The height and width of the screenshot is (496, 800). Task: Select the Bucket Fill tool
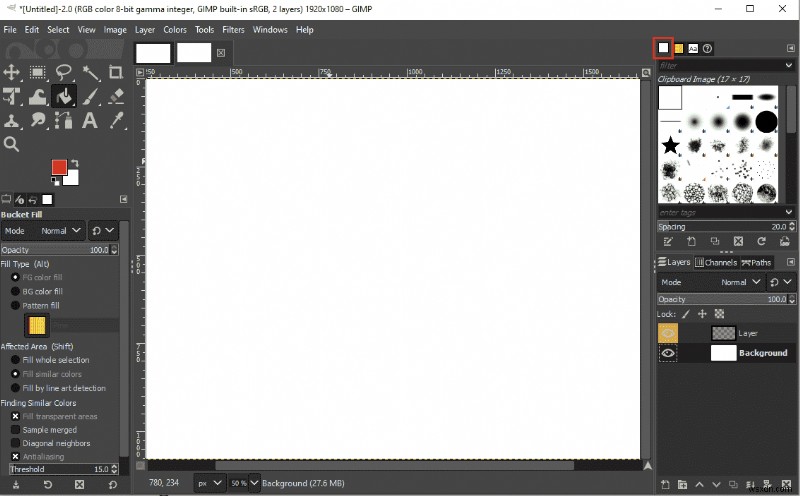64,96
